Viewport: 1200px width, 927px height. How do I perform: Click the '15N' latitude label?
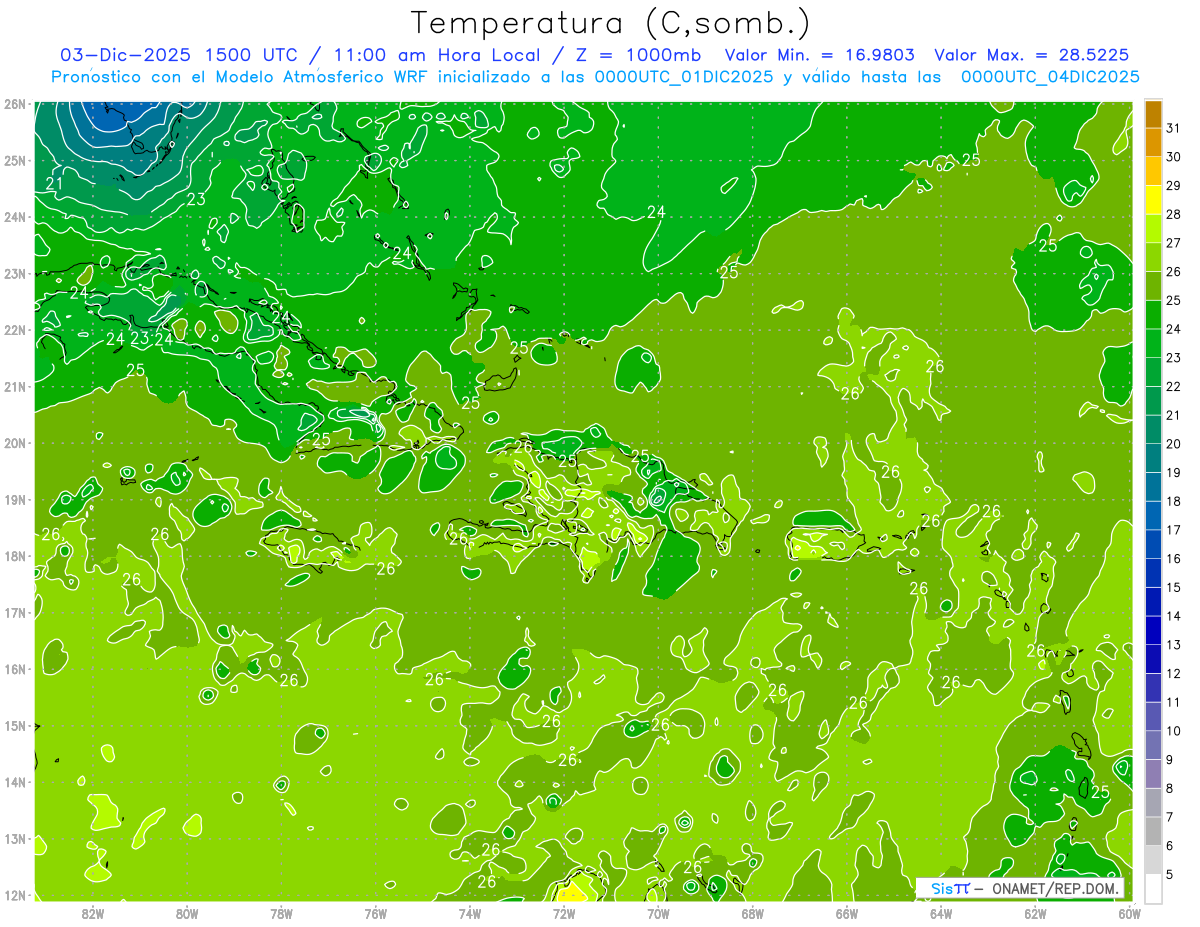[x=15, y=725]
